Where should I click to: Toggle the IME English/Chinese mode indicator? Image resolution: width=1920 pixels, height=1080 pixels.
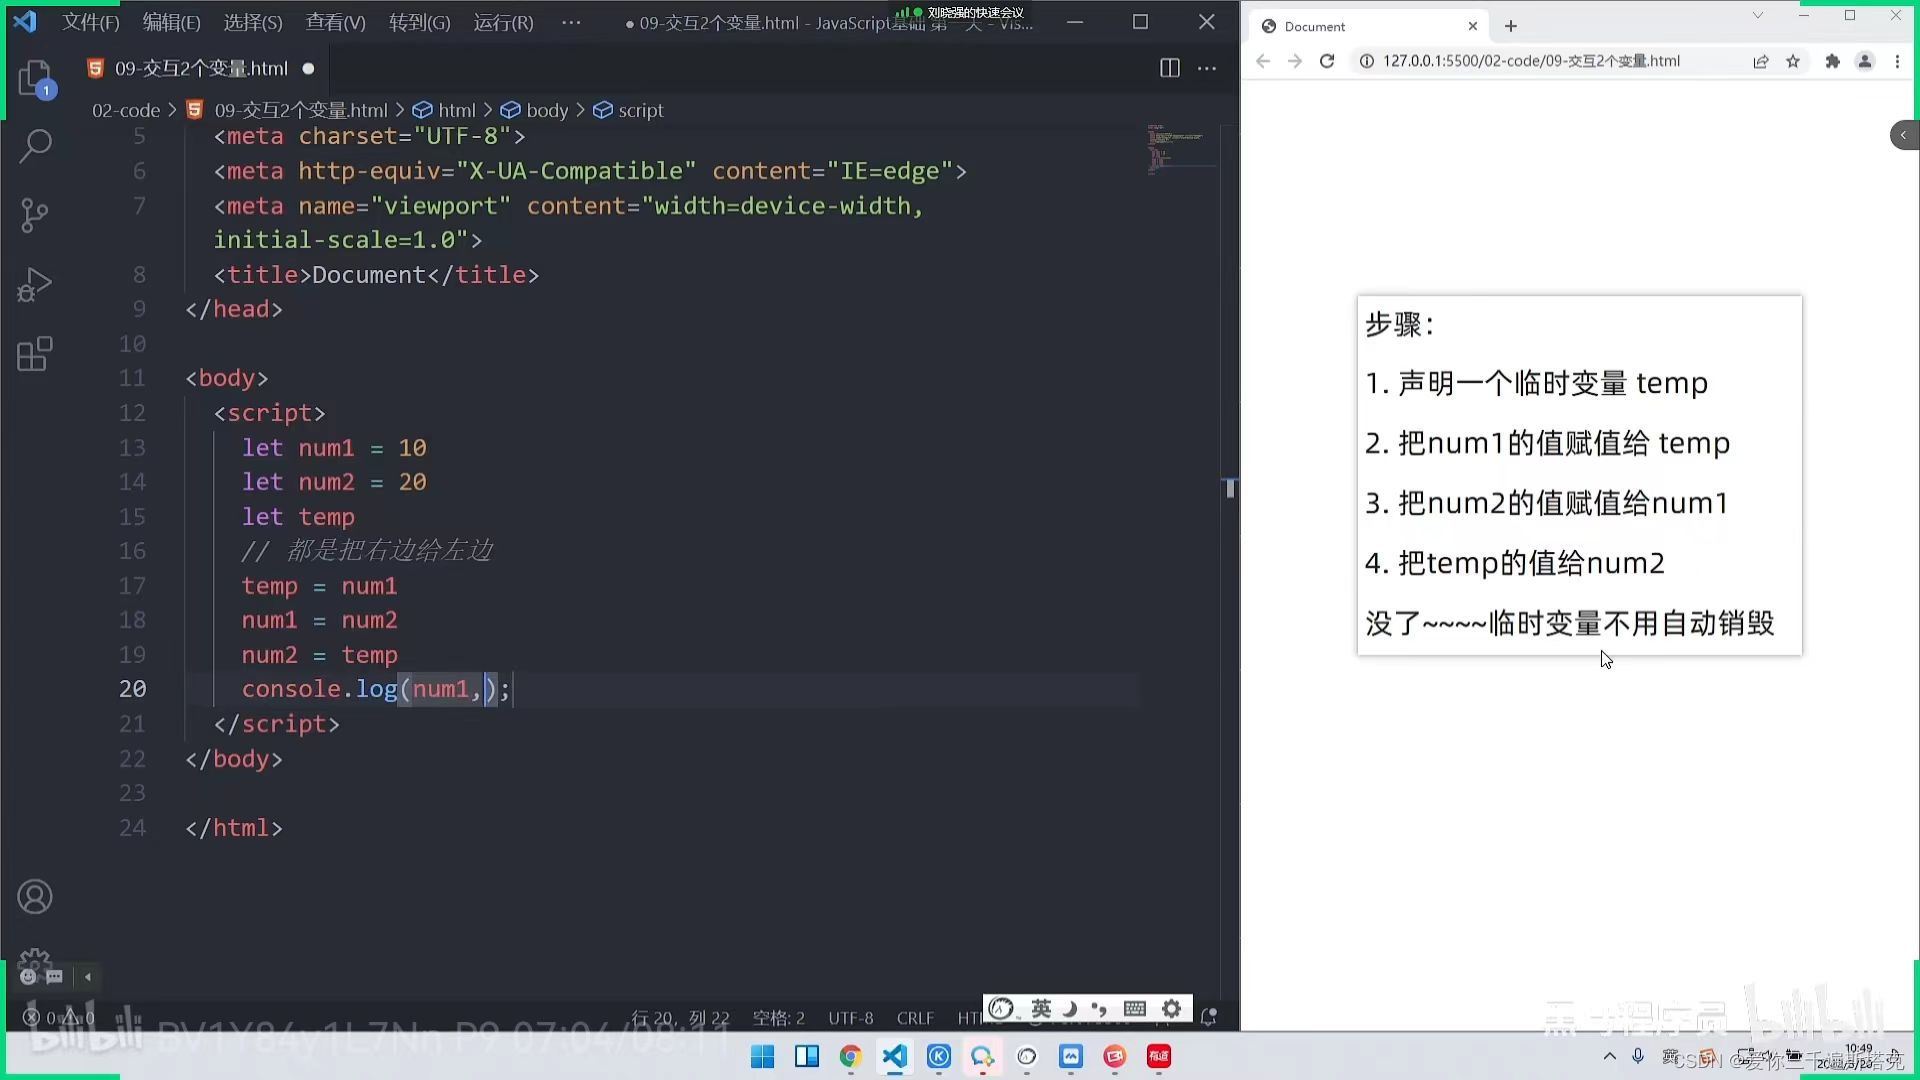[x=1041, y=1008]
